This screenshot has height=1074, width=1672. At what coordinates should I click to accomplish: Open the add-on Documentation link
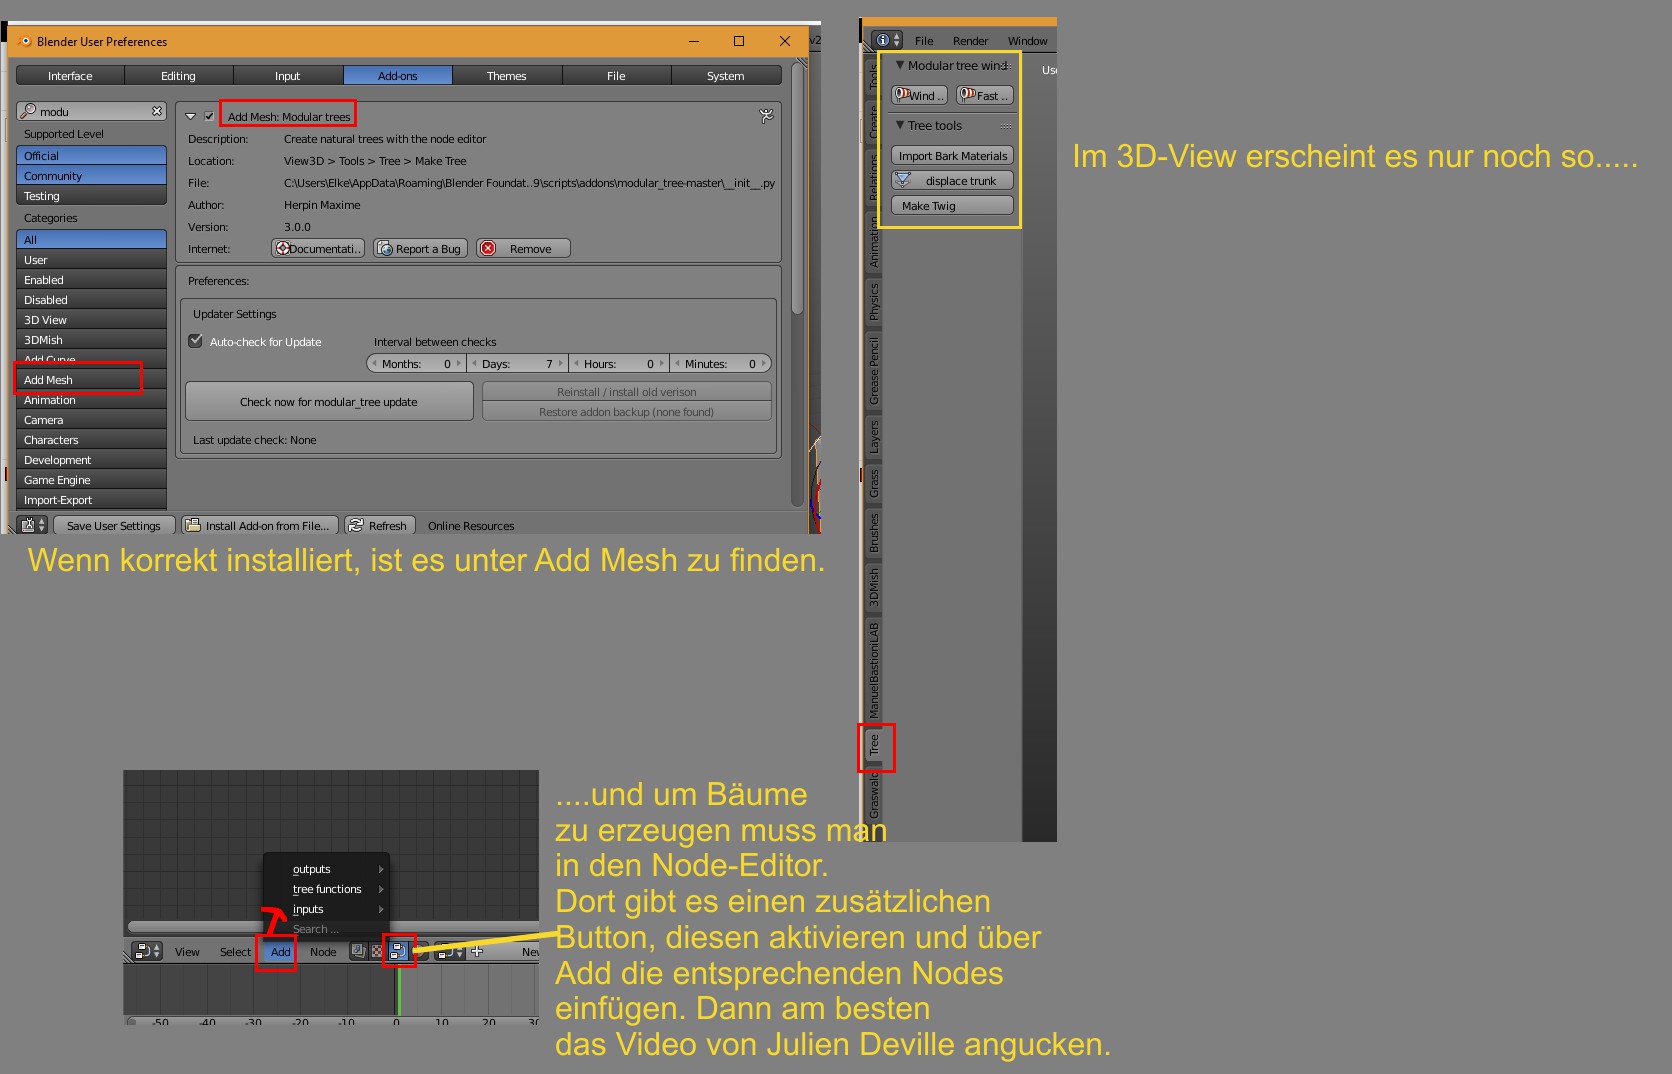(318, 248)
